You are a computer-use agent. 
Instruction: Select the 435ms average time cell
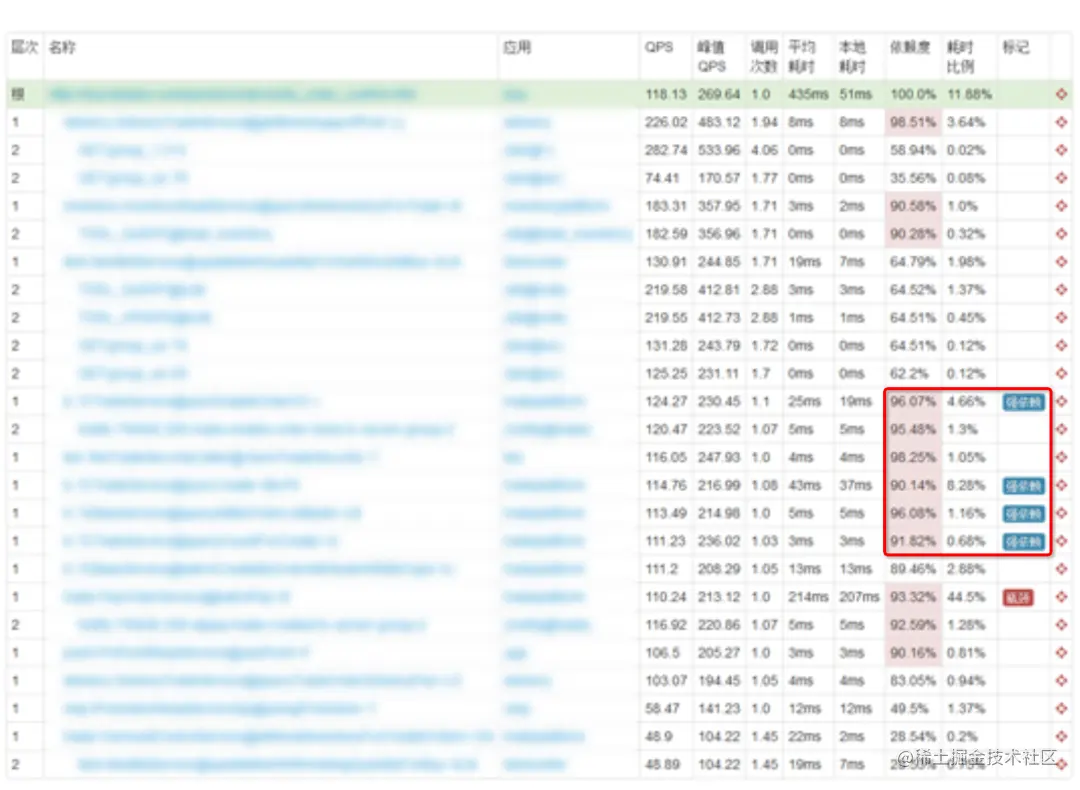[x=808, y=94]
